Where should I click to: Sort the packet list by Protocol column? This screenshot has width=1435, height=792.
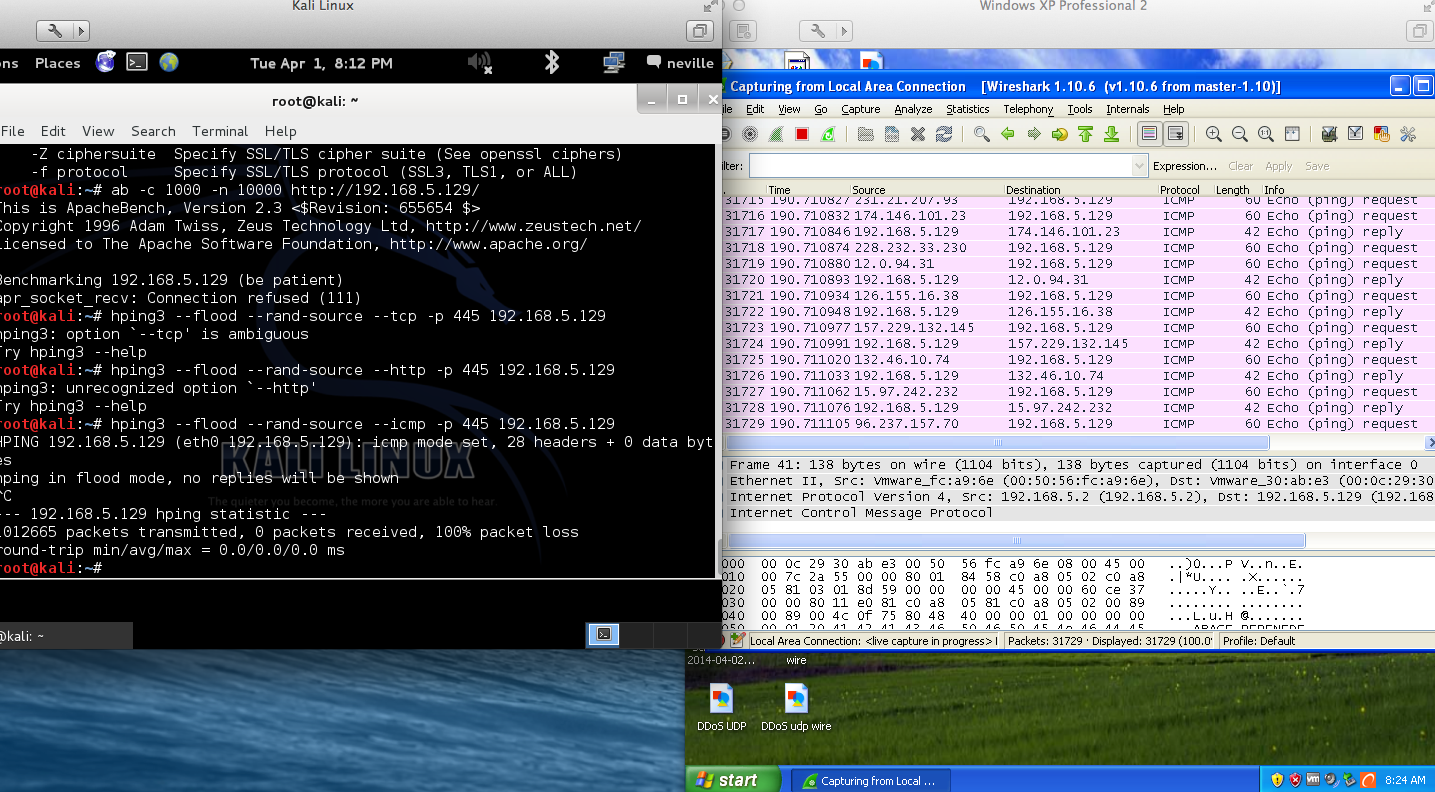tap(1179, 190)
